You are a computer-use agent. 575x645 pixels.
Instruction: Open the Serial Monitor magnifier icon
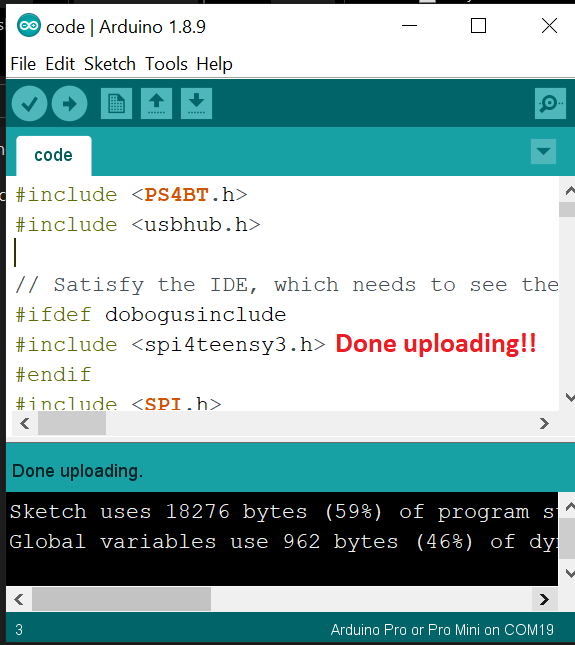(550, 103)
